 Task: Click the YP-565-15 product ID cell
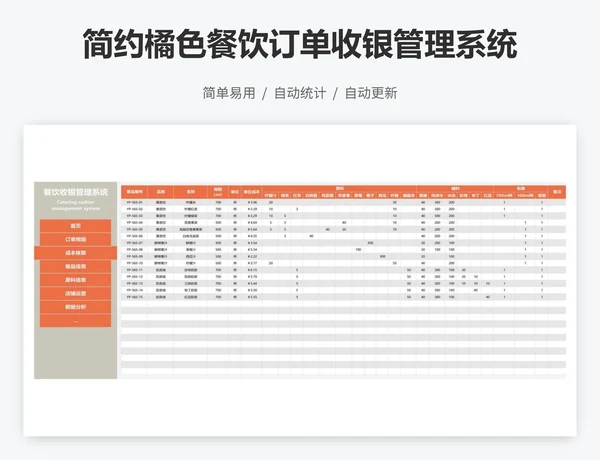(x=134, y=297)
